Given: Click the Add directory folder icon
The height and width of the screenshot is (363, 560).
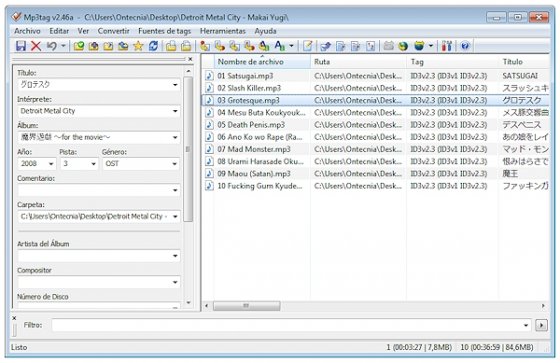Looking at the screenshot, I should point(94,46).
